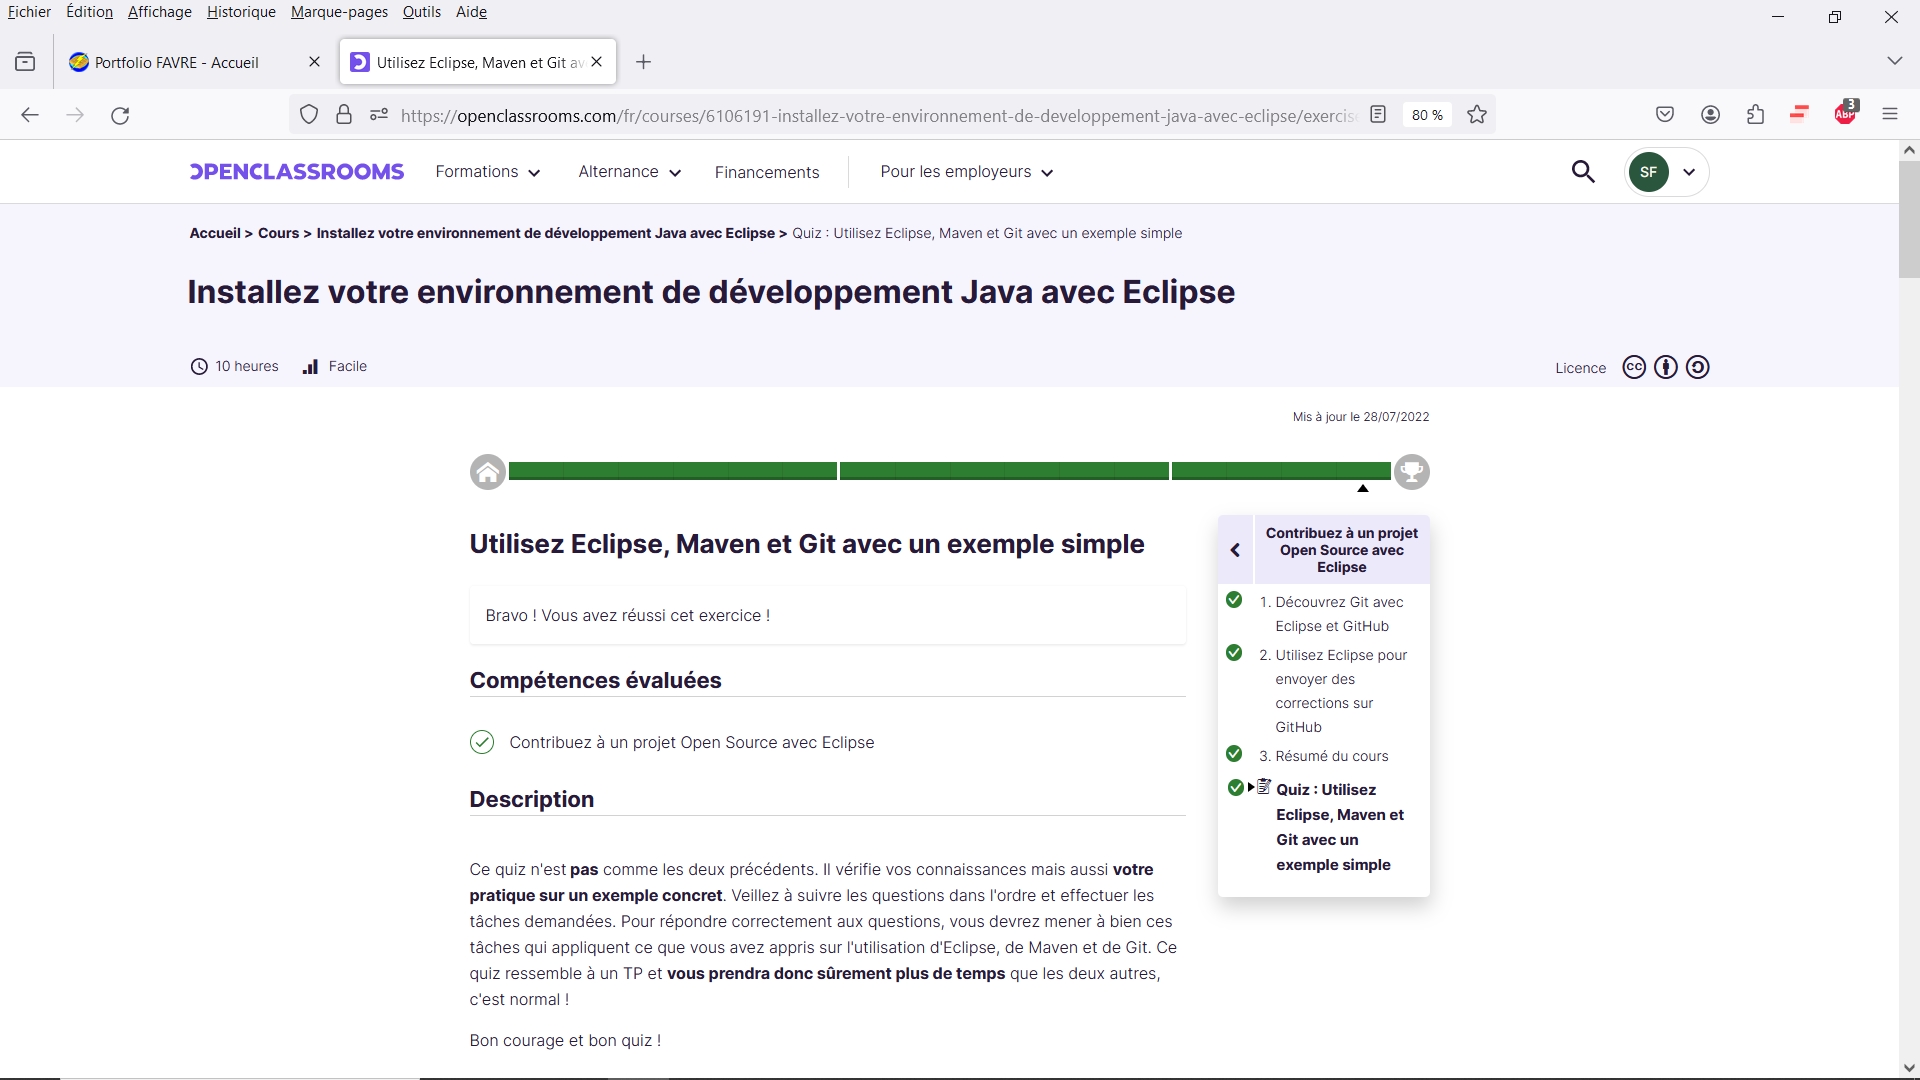Click the first segment of the progress bar
Image resolution: width=1920 pixels, height=1080 pixels.
click(x=673, y=471)
